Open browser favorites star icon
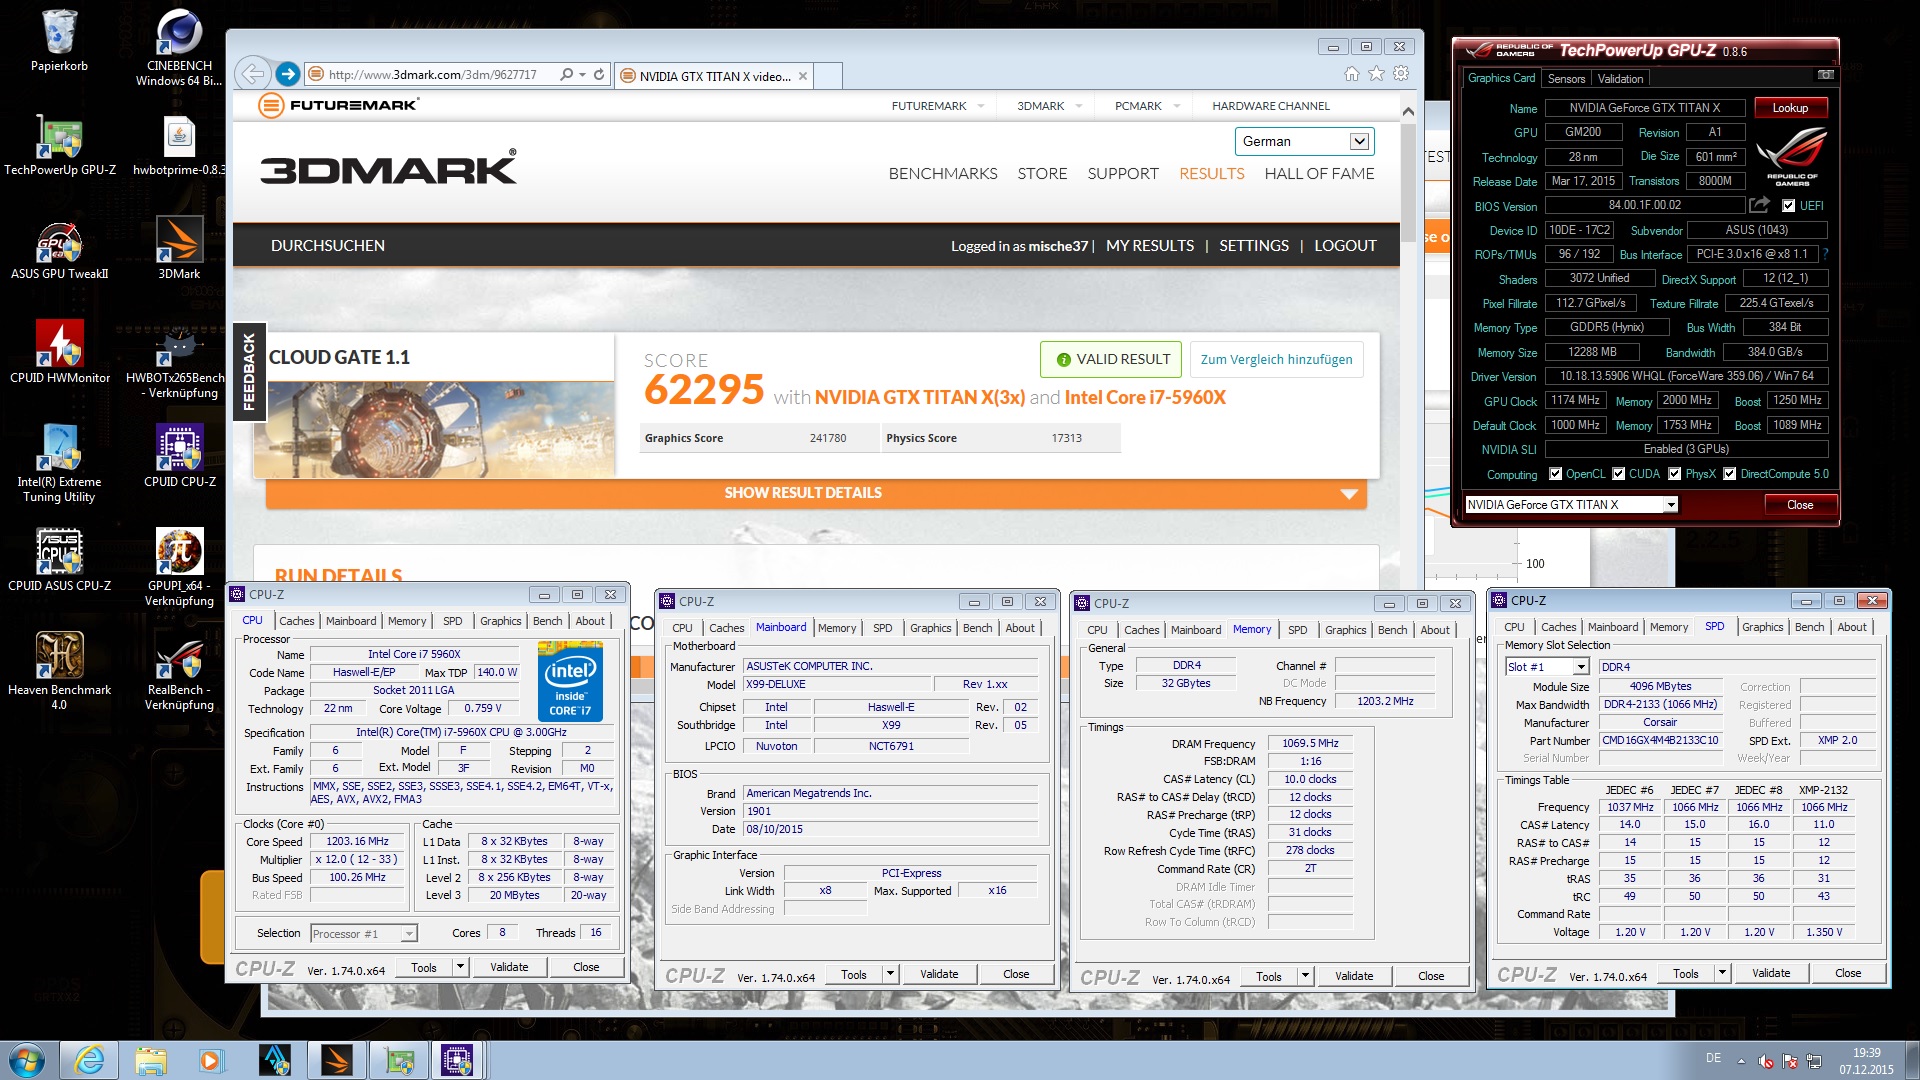Screen dimensions: 1920x1080 pos(1377,74)
